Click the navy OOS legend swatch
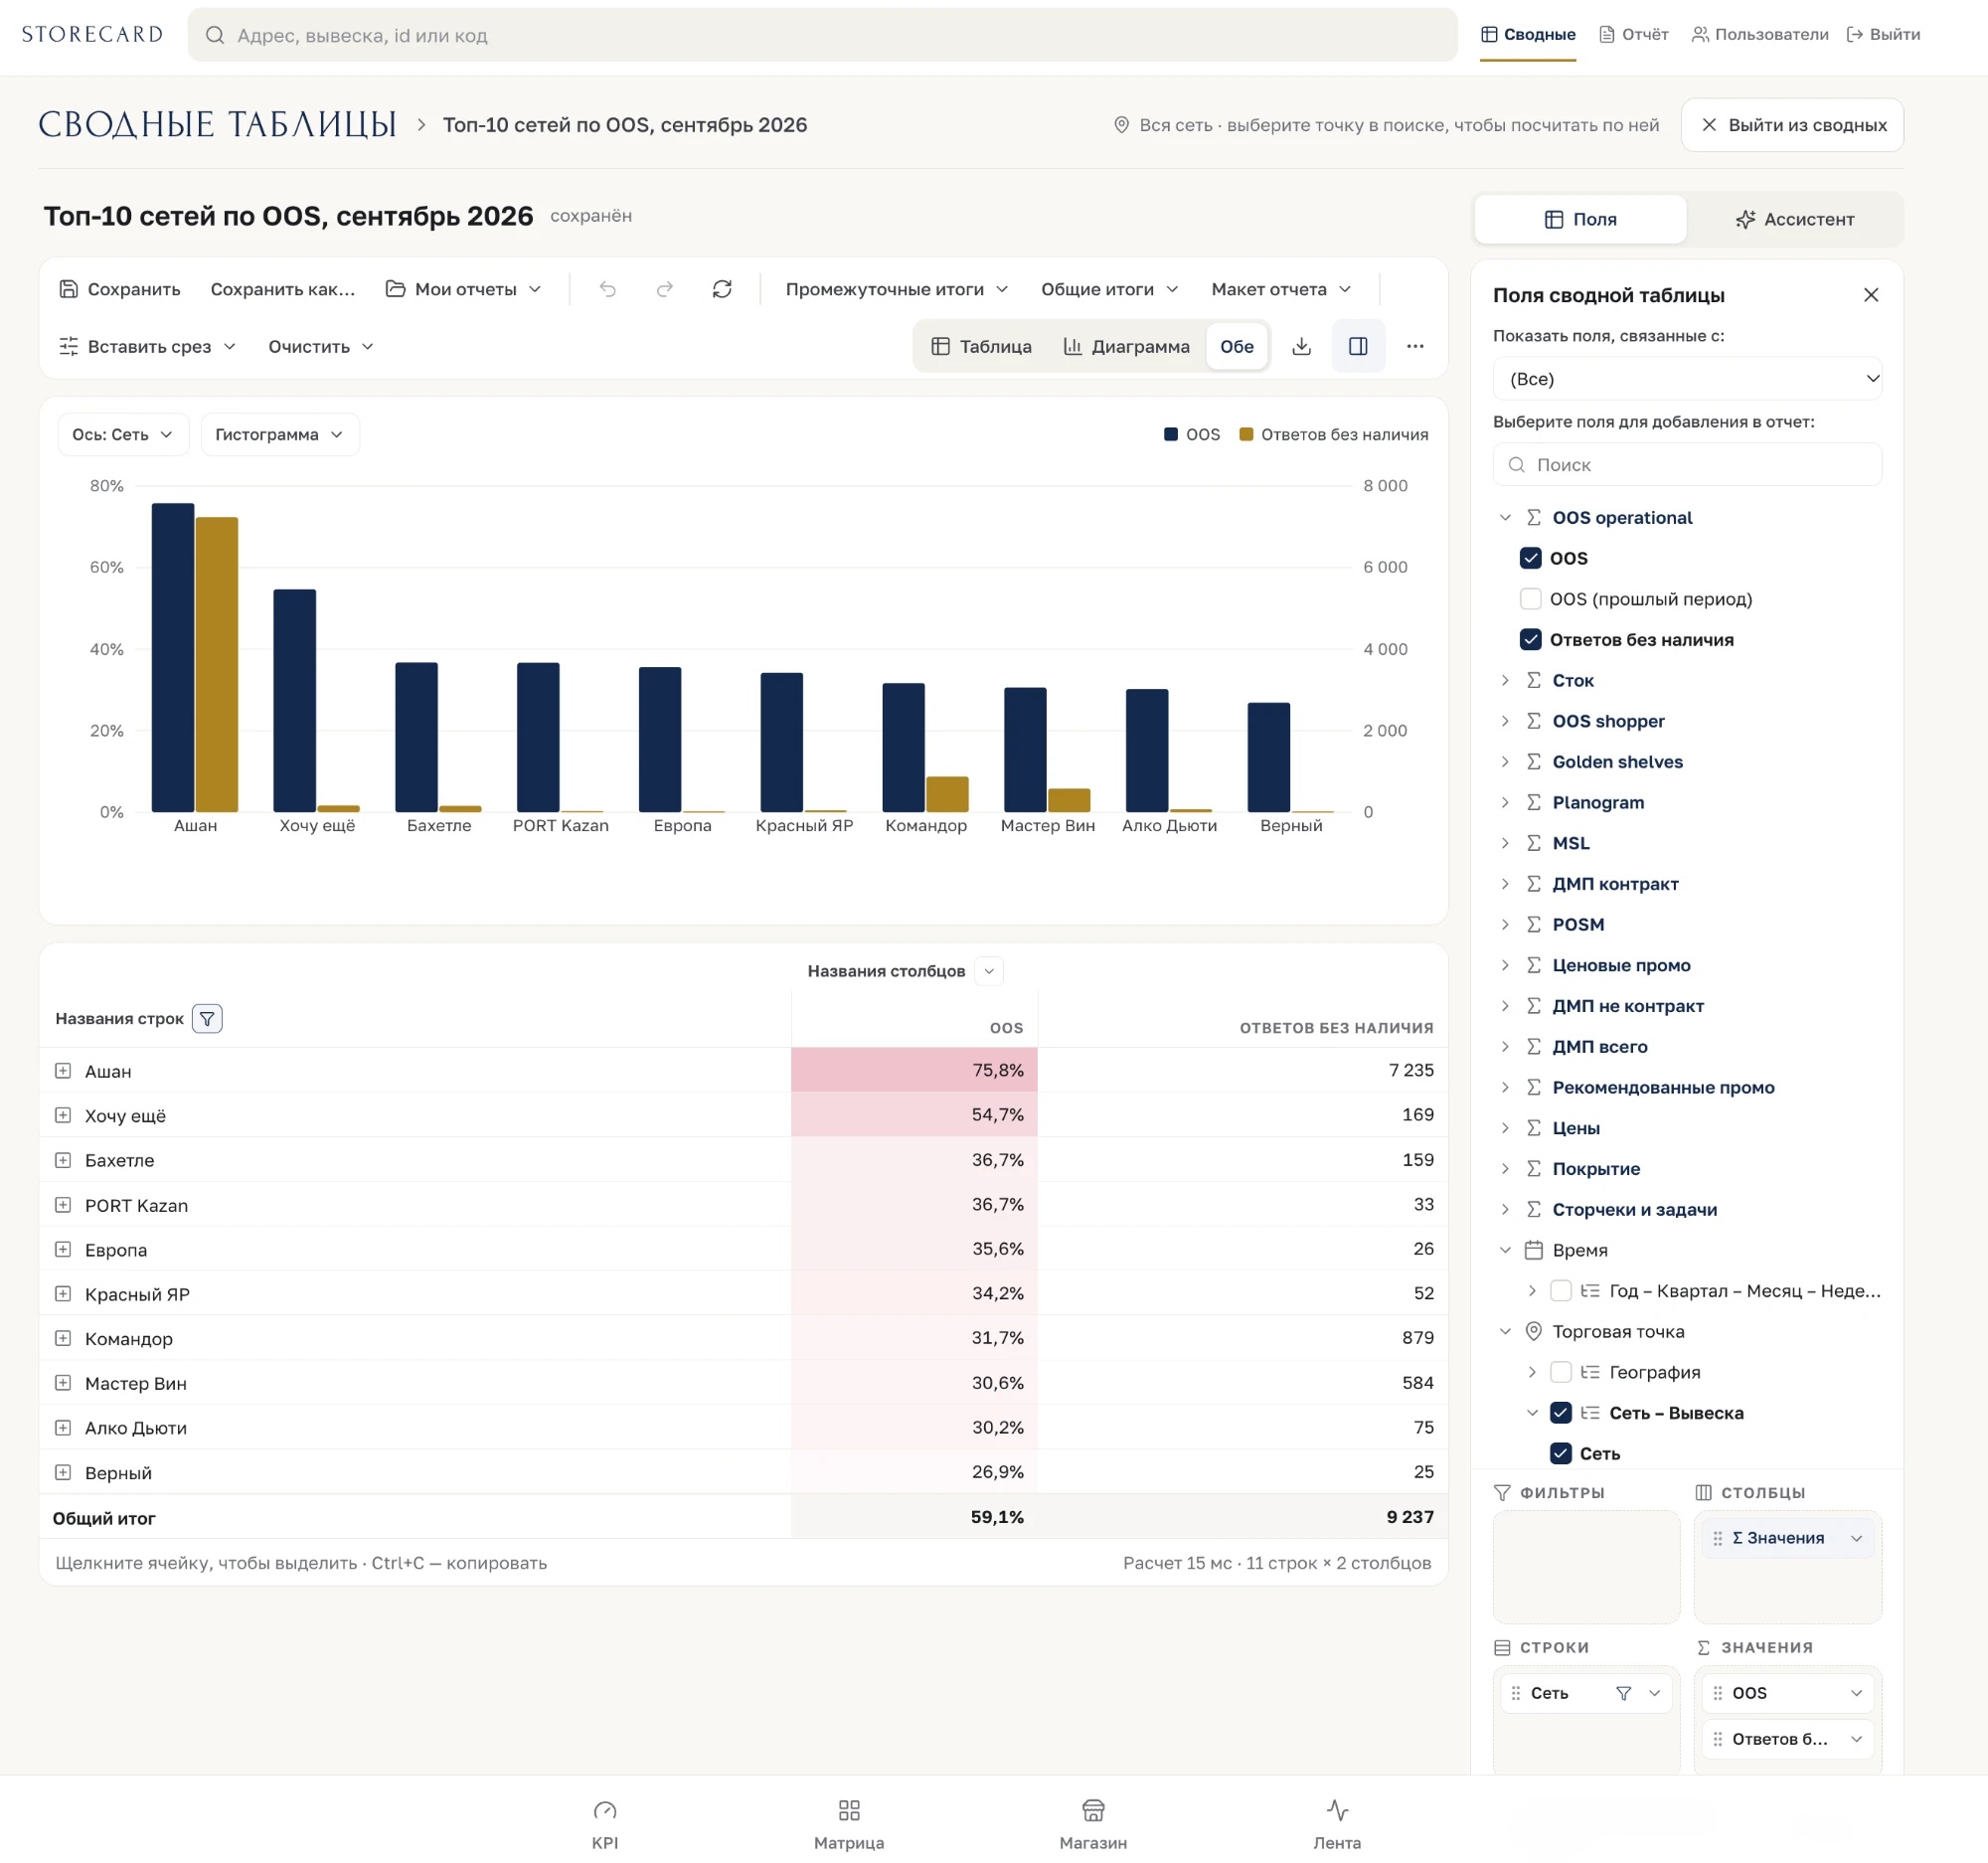 (x=1170, y=434)
